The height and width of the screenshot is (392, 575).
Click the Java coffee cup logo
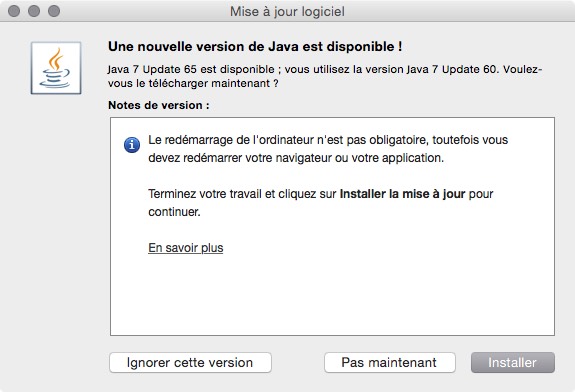[x=56, y=68]
